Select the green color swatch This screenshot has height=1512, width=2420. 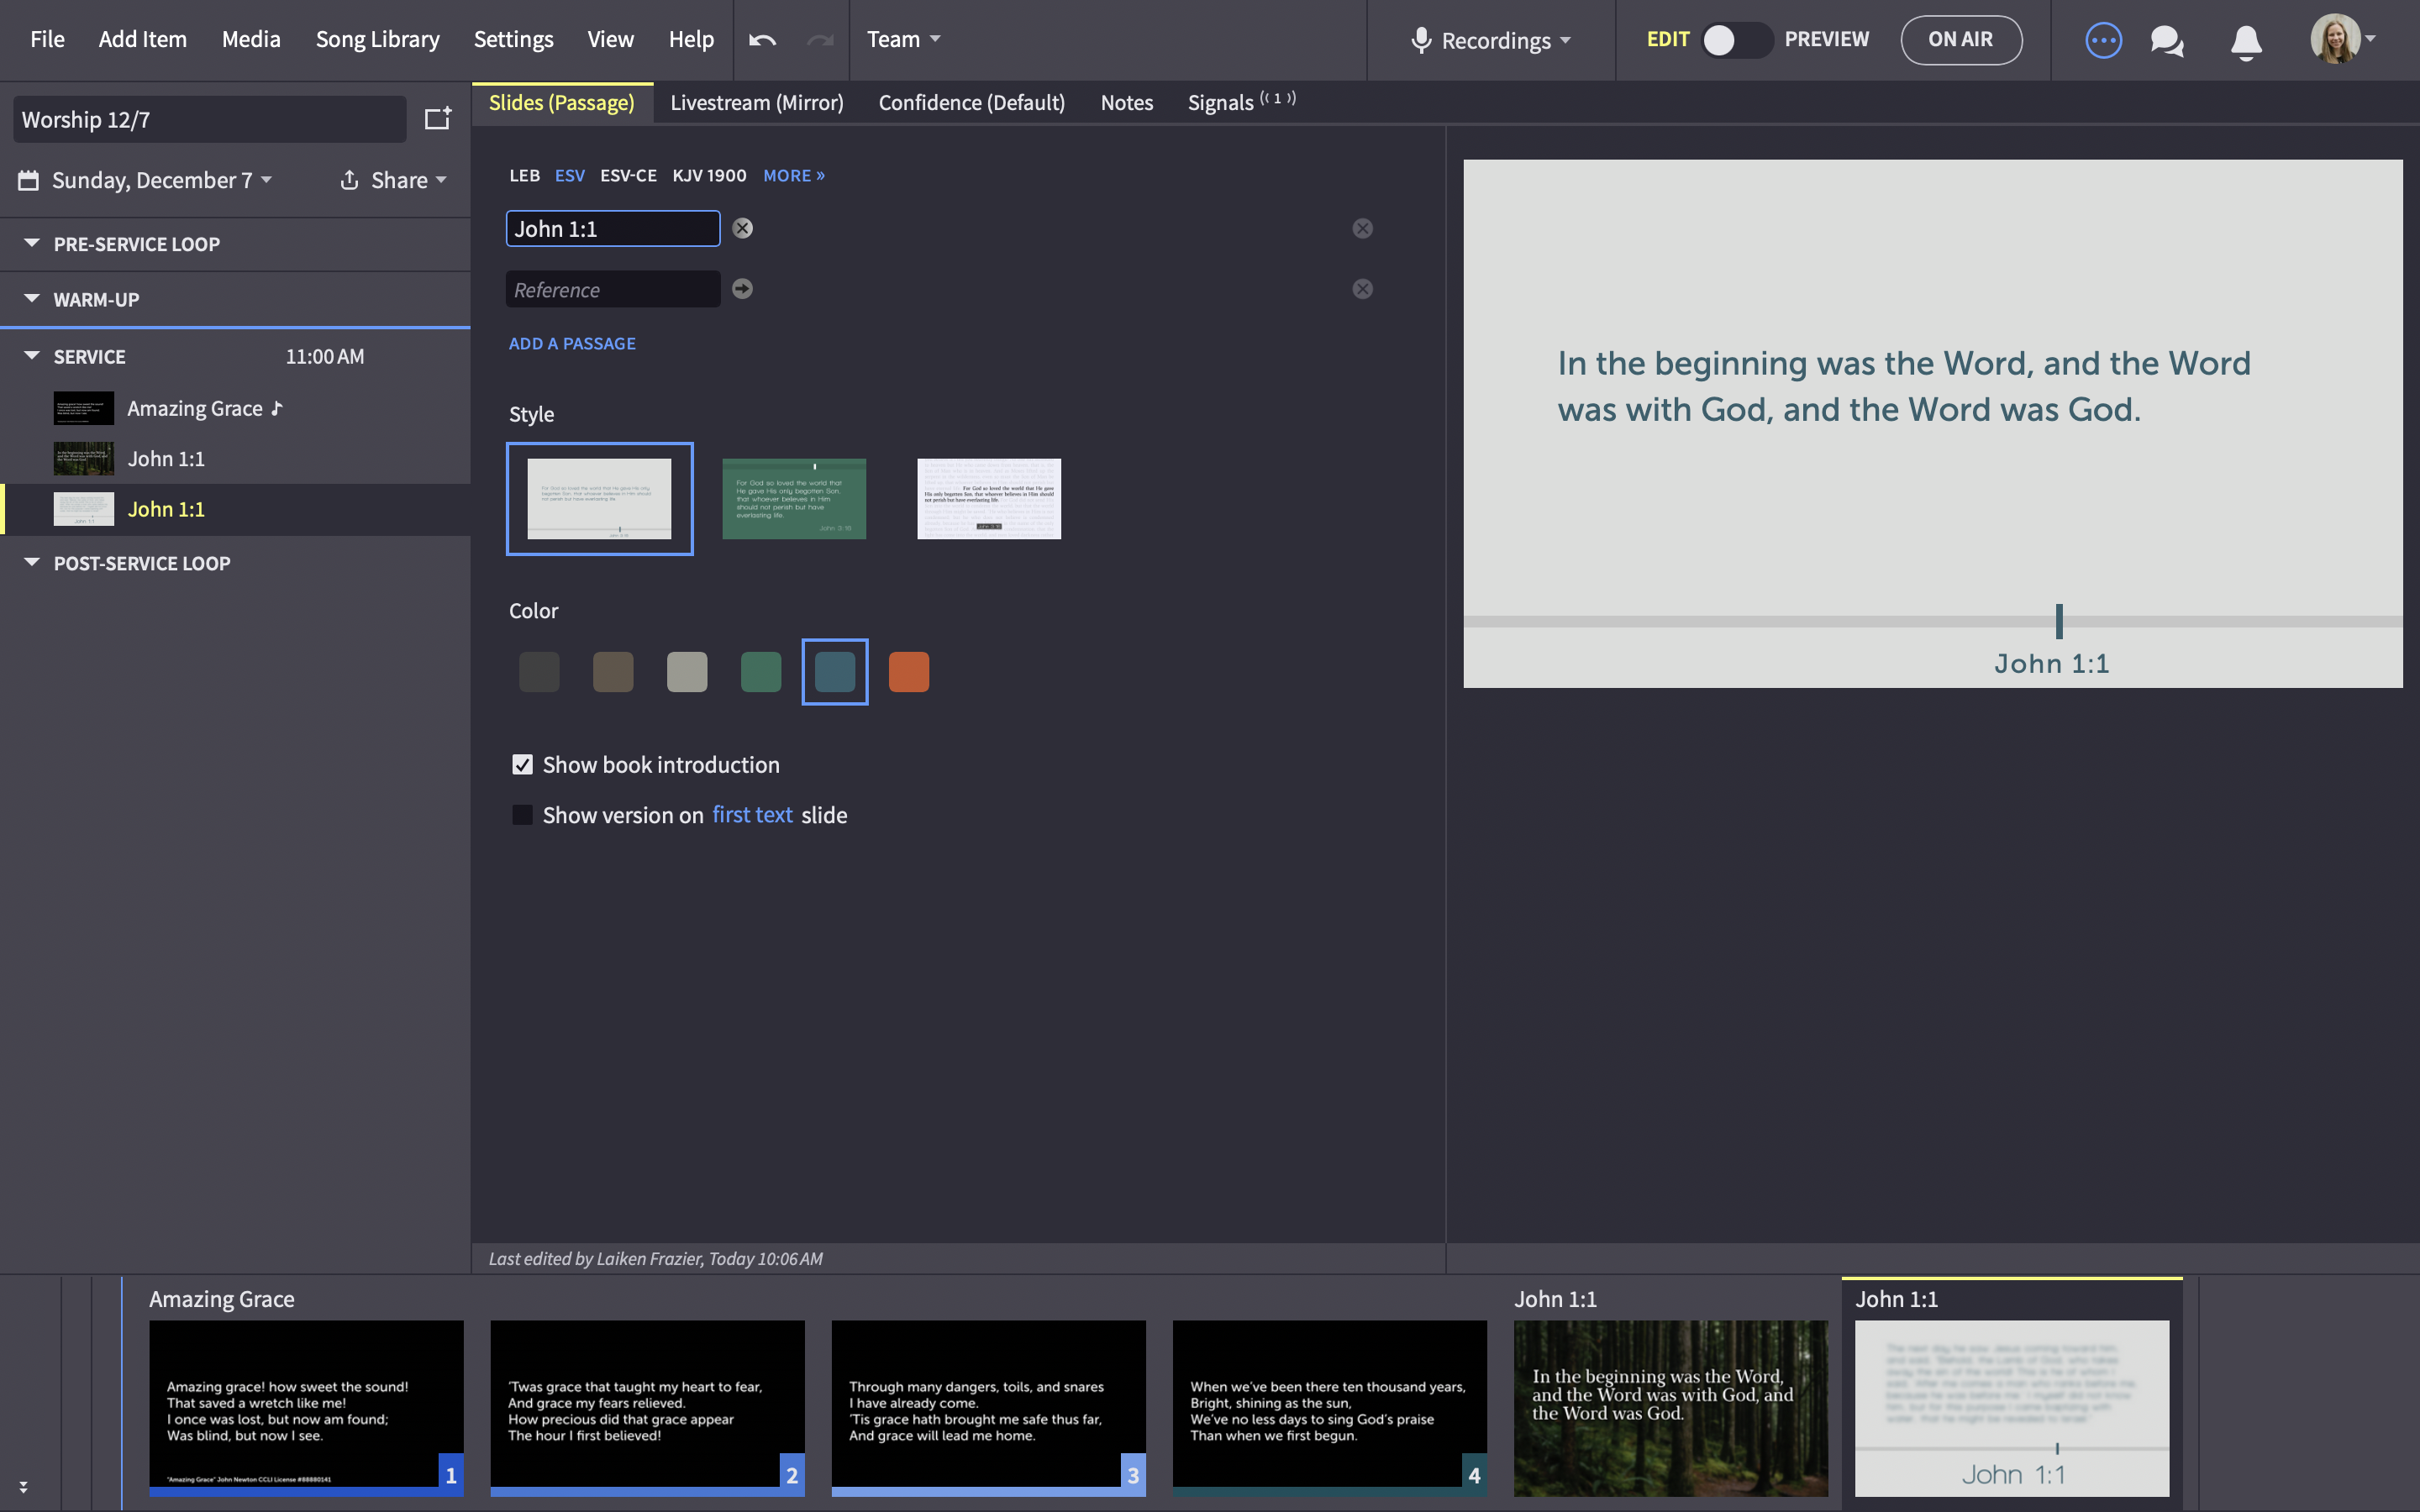[x=761, y=672]
